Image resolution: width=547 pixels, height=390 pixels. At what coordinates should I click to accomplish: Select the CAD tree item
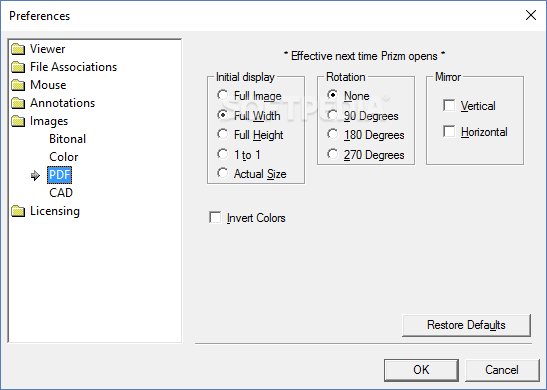pos(61,193)
